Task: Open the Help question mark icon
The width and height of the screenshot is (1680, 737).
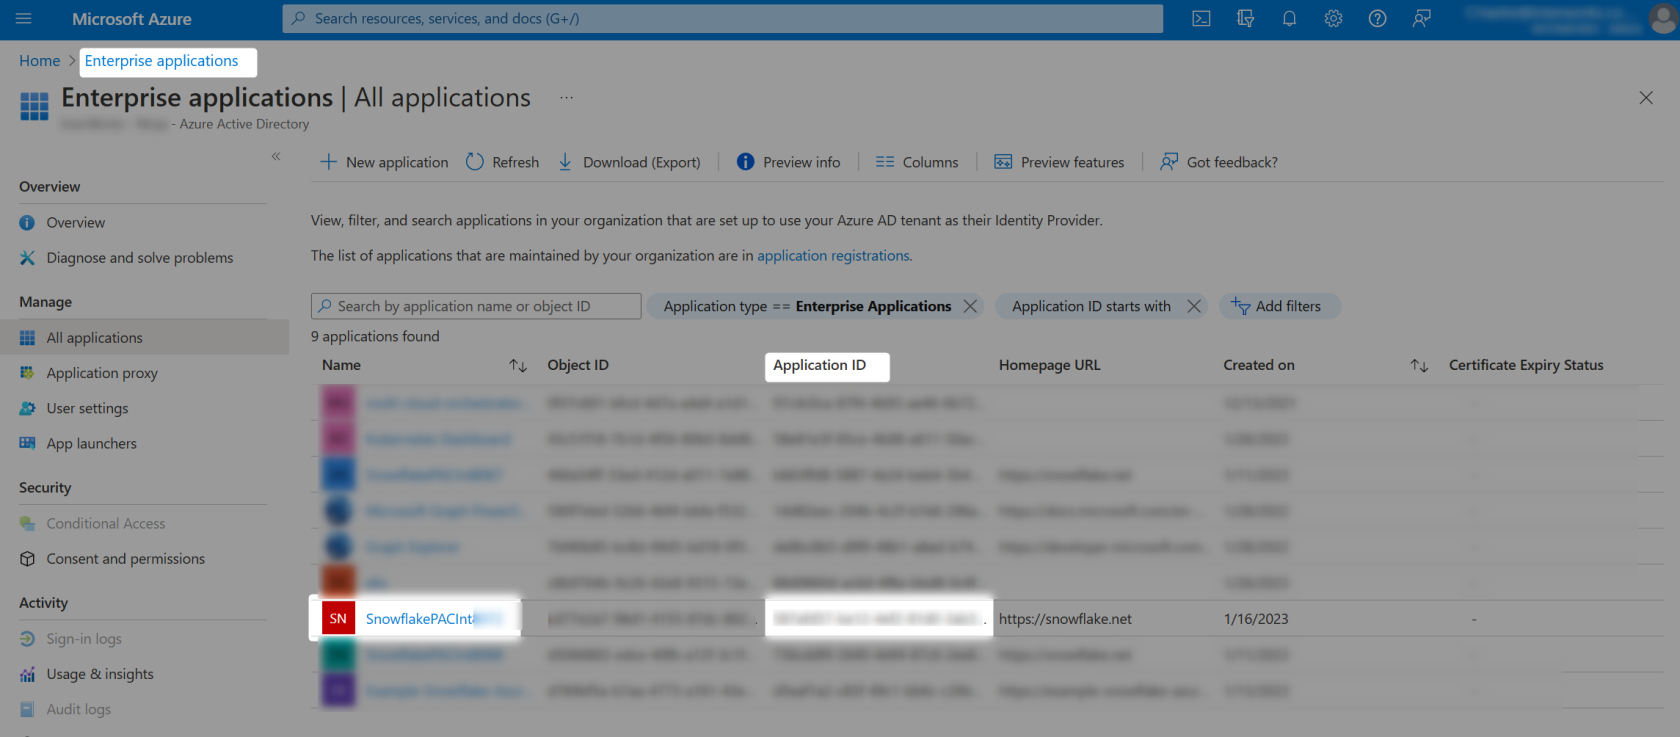Action: click(x=1377, y=19)
